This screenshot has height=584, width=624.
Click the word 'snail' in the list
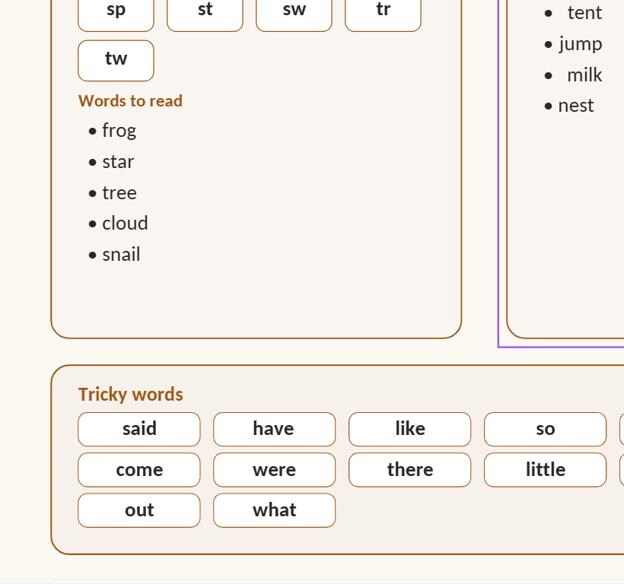click(121, 254)
